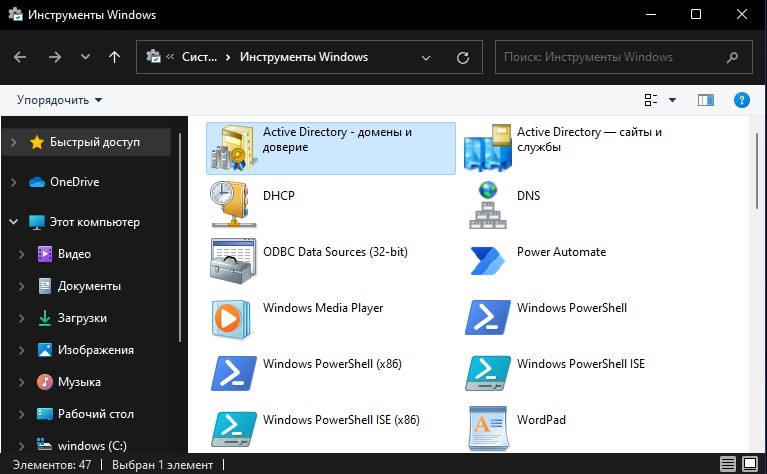Go up one folder level
This screenshot has width=767, height=474.
coord(114,57)
